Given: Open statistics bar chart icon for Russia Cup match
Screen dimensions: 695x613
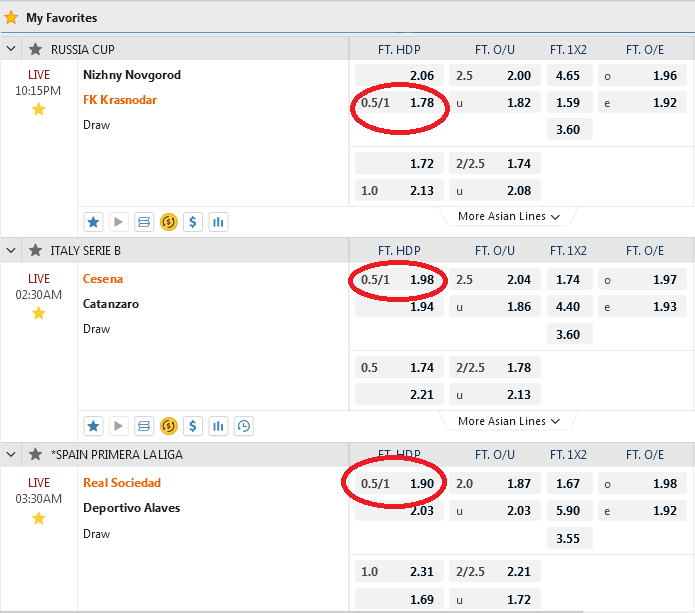Looking at the screenshot, I should [218, 222].
